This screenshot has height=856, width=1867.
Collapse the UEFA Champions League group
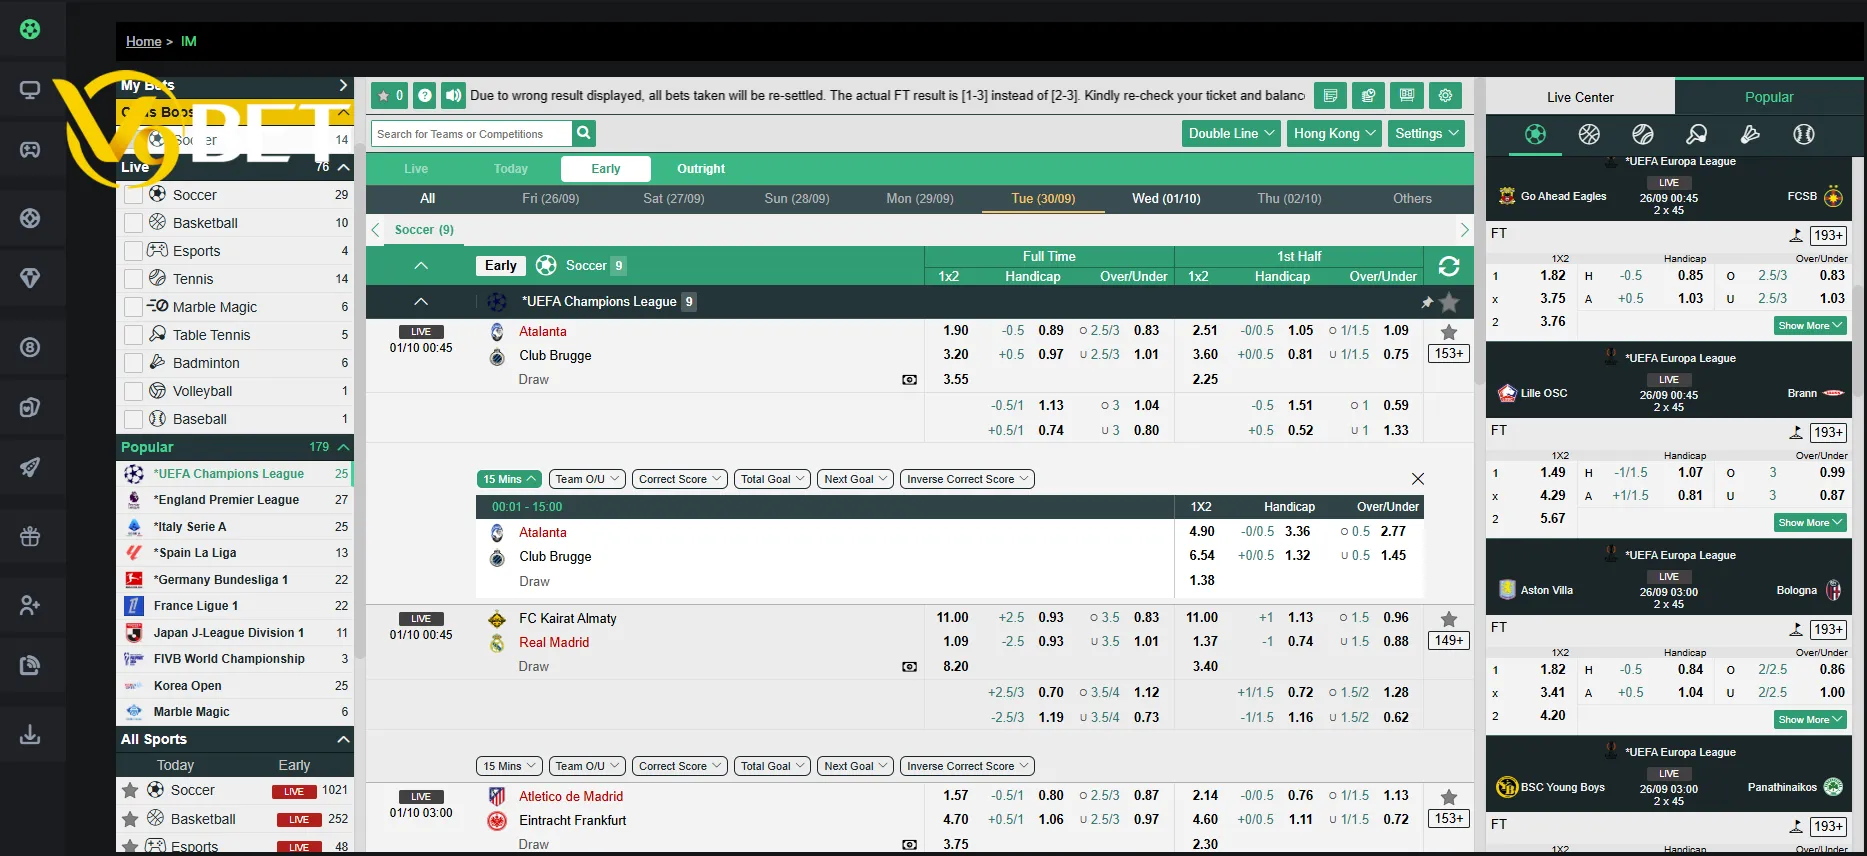(x=421, y=301)
